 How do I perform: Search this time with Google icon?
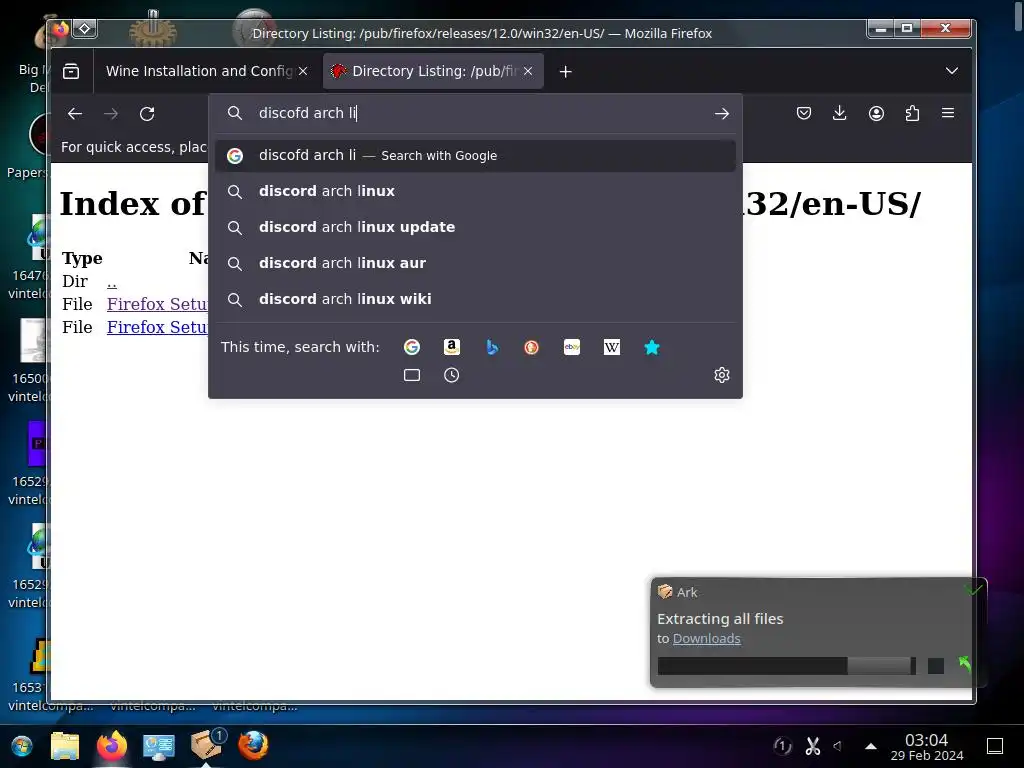pos(411,347)
